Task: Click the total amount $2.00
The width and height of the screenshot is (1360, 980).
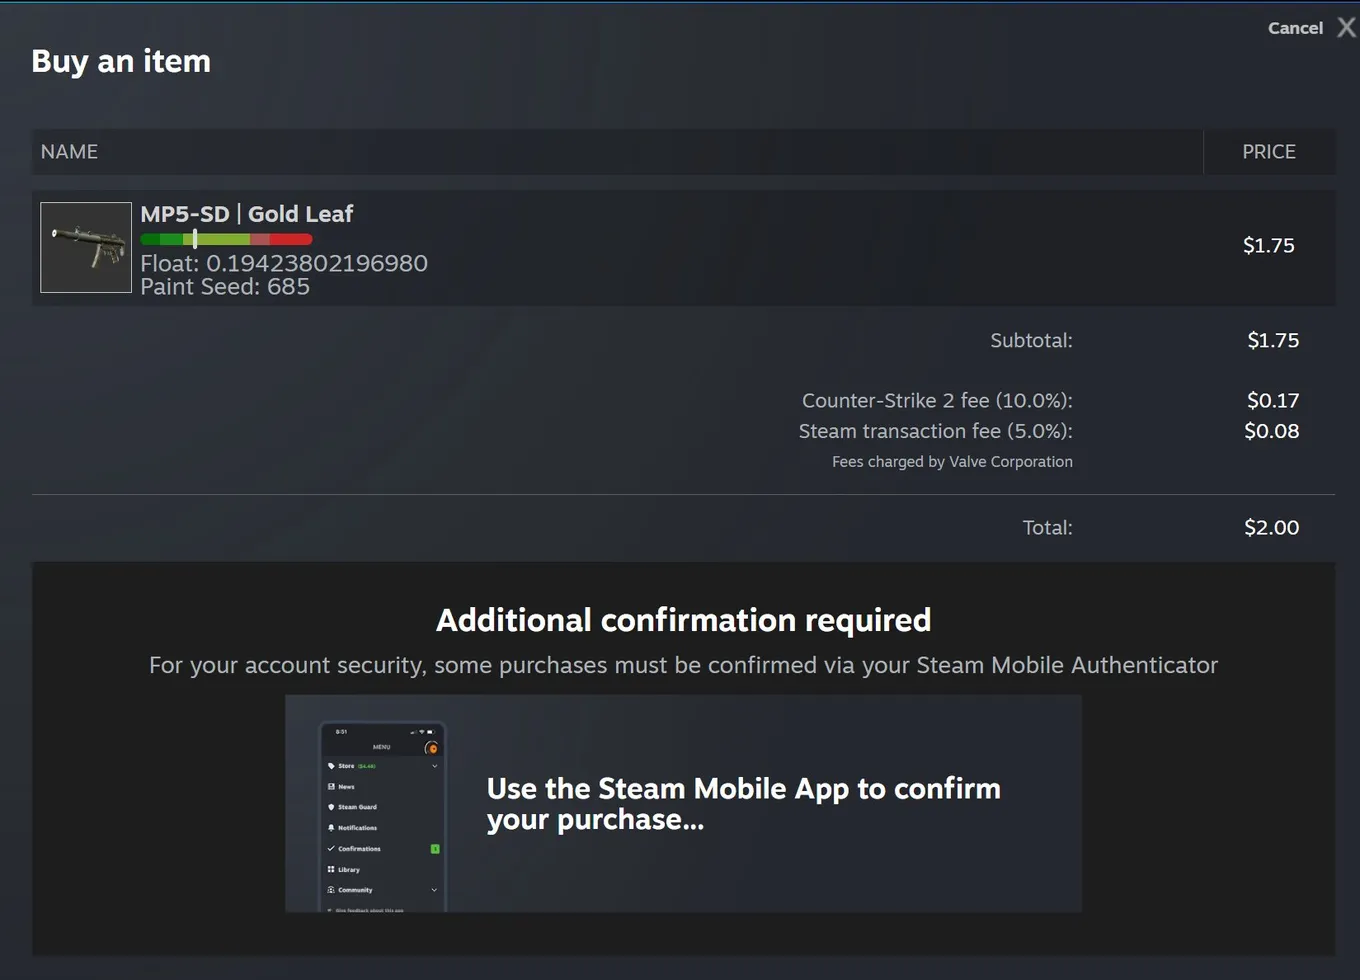Action: [1272, 528]
